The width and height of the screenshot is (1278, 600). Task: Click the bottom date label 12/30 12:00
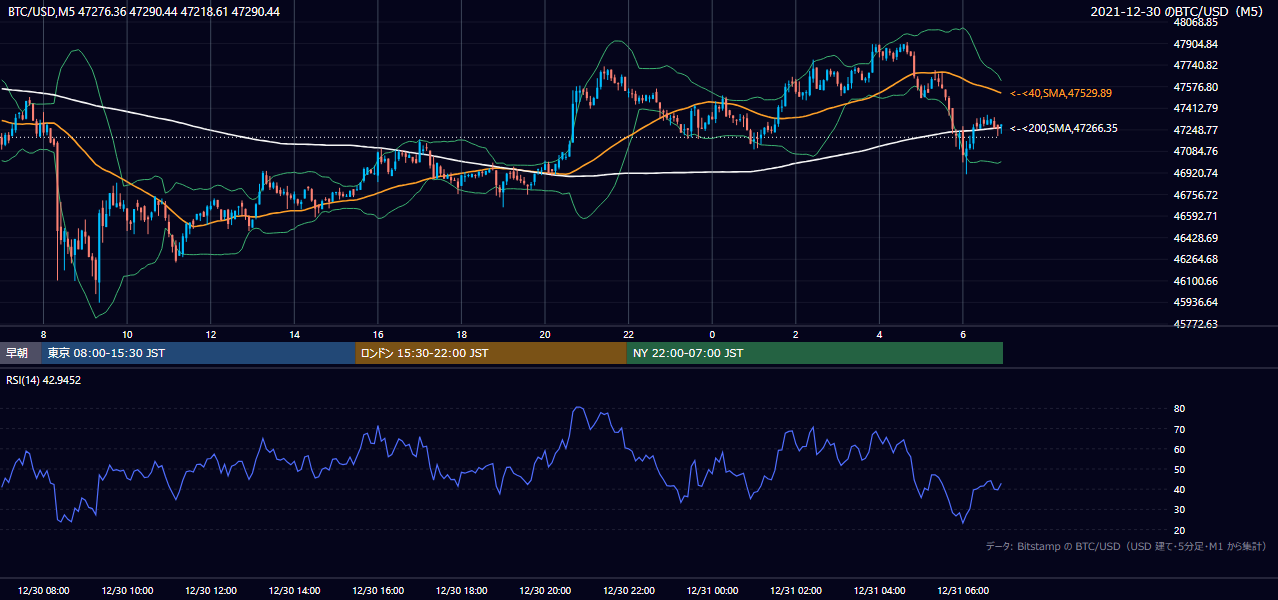tap(211, 591)
